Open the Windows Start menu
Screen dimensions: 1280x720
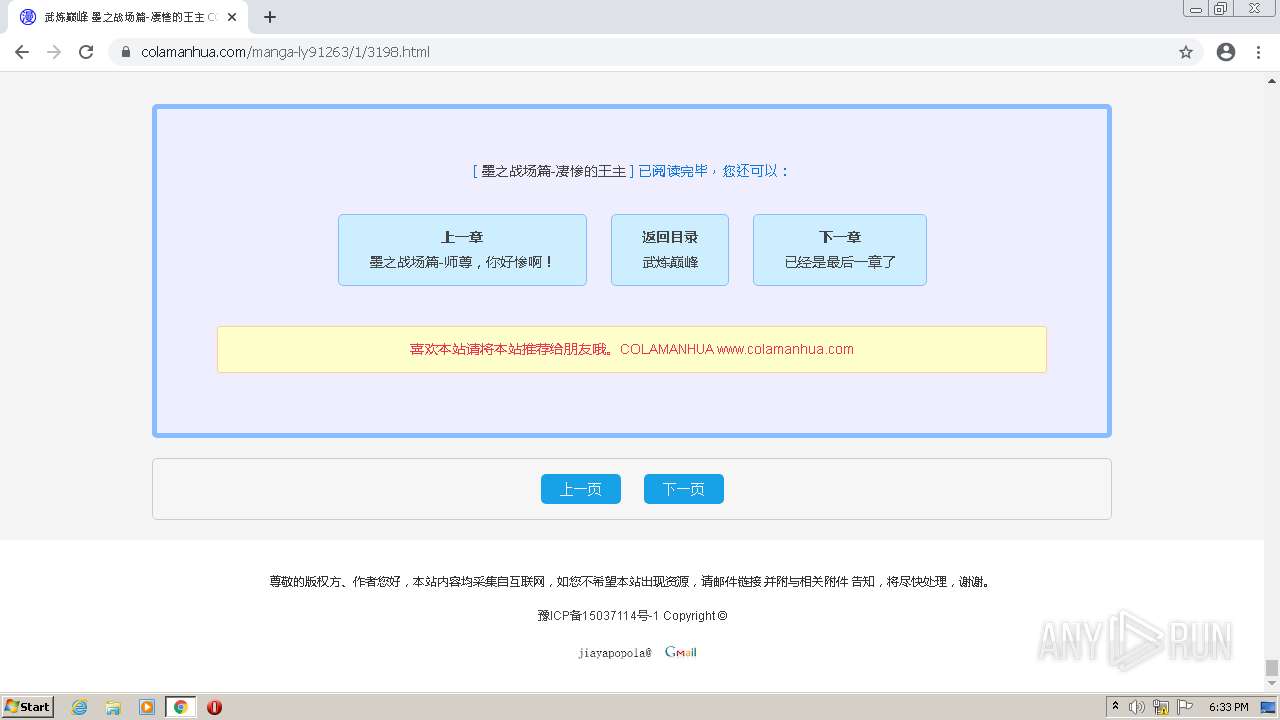click(x=28, y=706)
